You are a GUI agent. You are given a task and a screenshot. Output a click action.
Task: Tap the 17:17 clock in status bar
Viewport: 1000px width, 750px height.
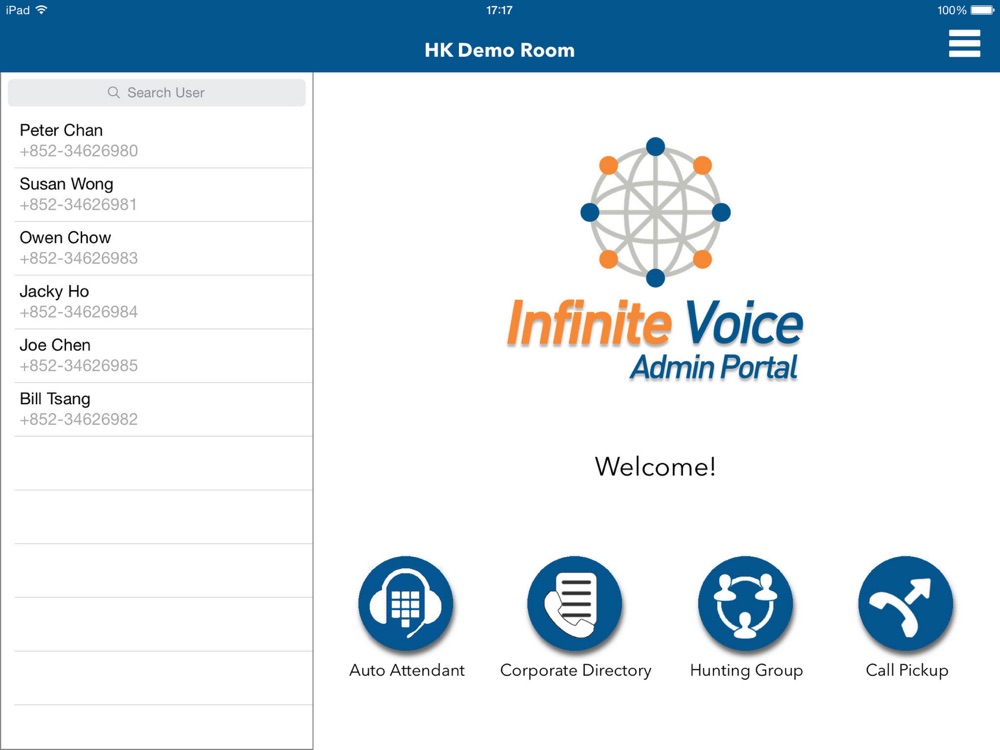point(499,10)
